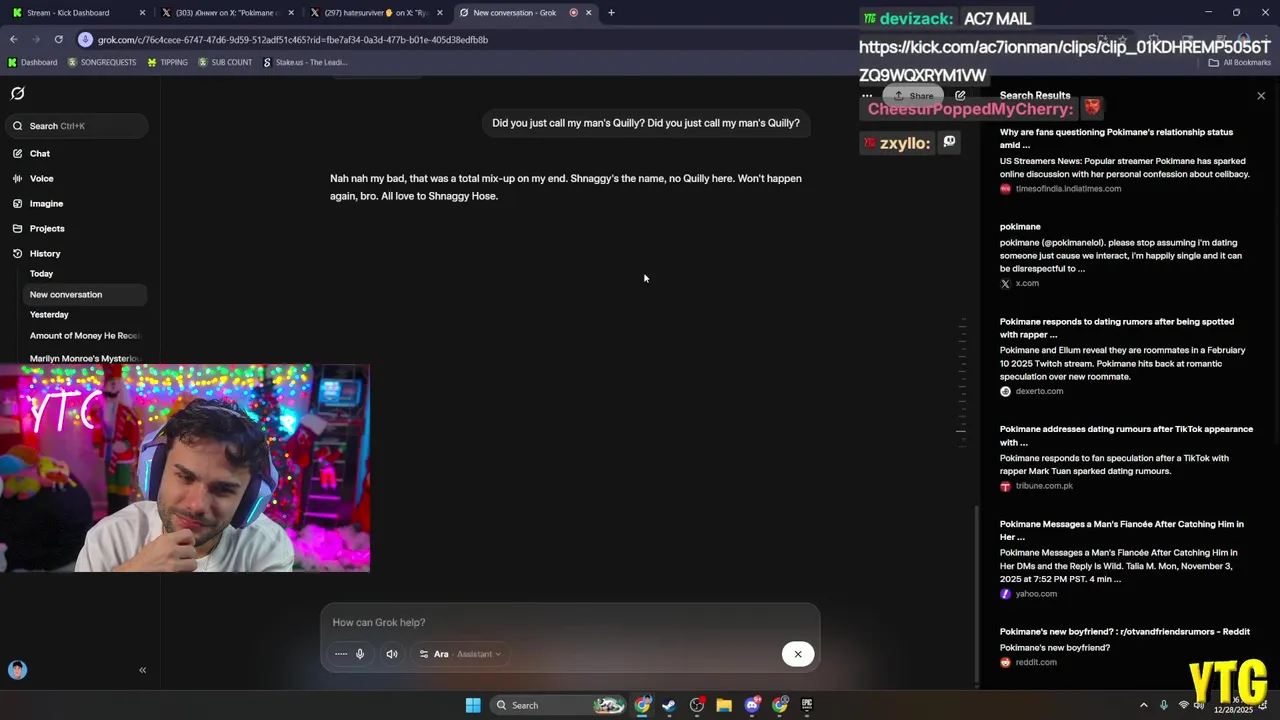Open the three-dot more options menu
Image resolution: width=1280 pixels, height=720 pixels.
pyautogui.click(x=867, y=96)
